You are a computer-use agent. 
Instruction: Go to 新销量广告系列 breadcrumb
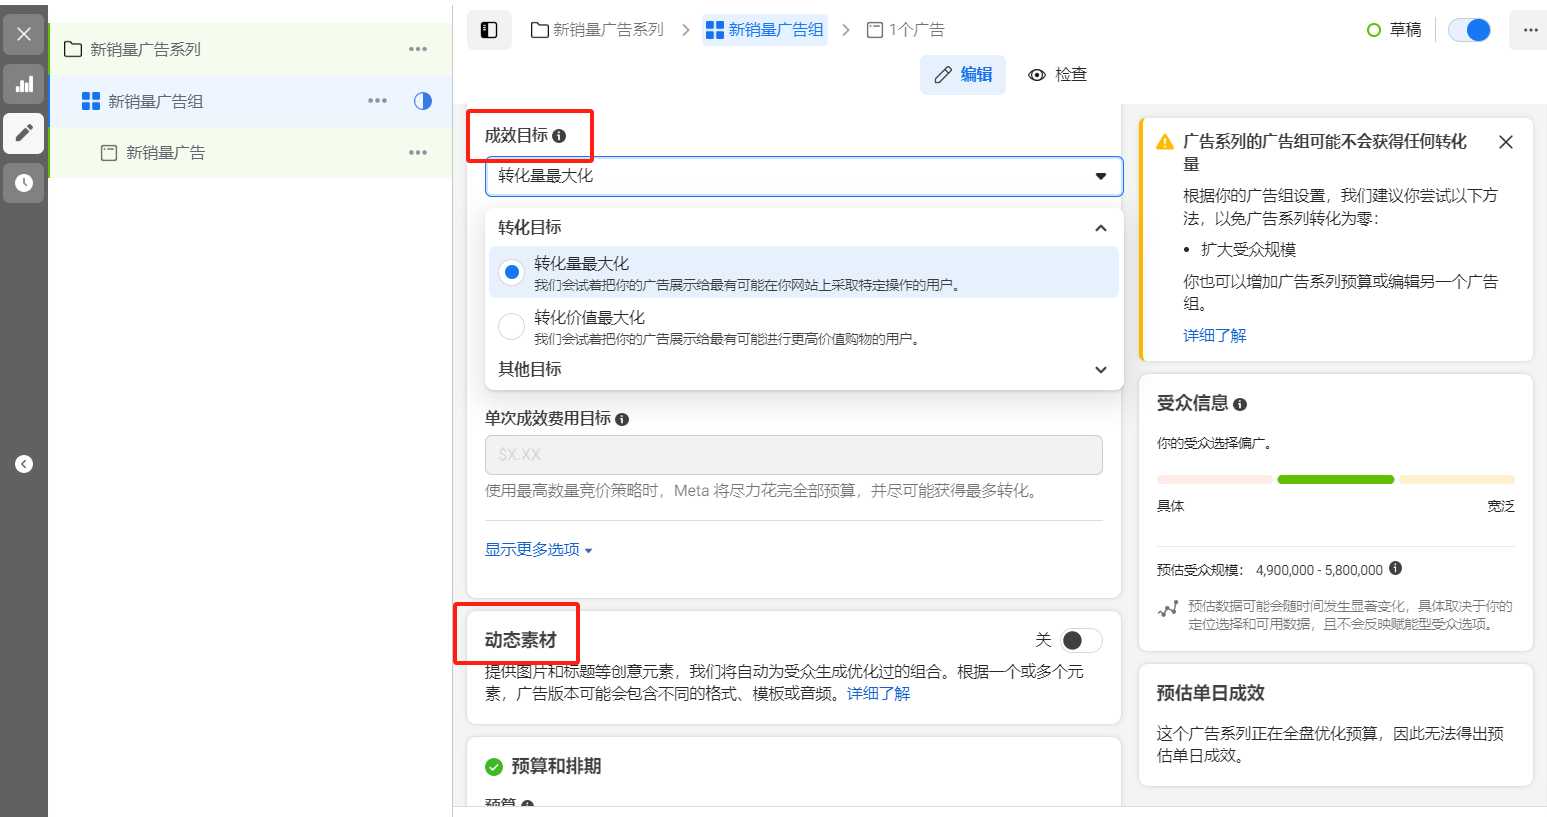pos(598,30)
